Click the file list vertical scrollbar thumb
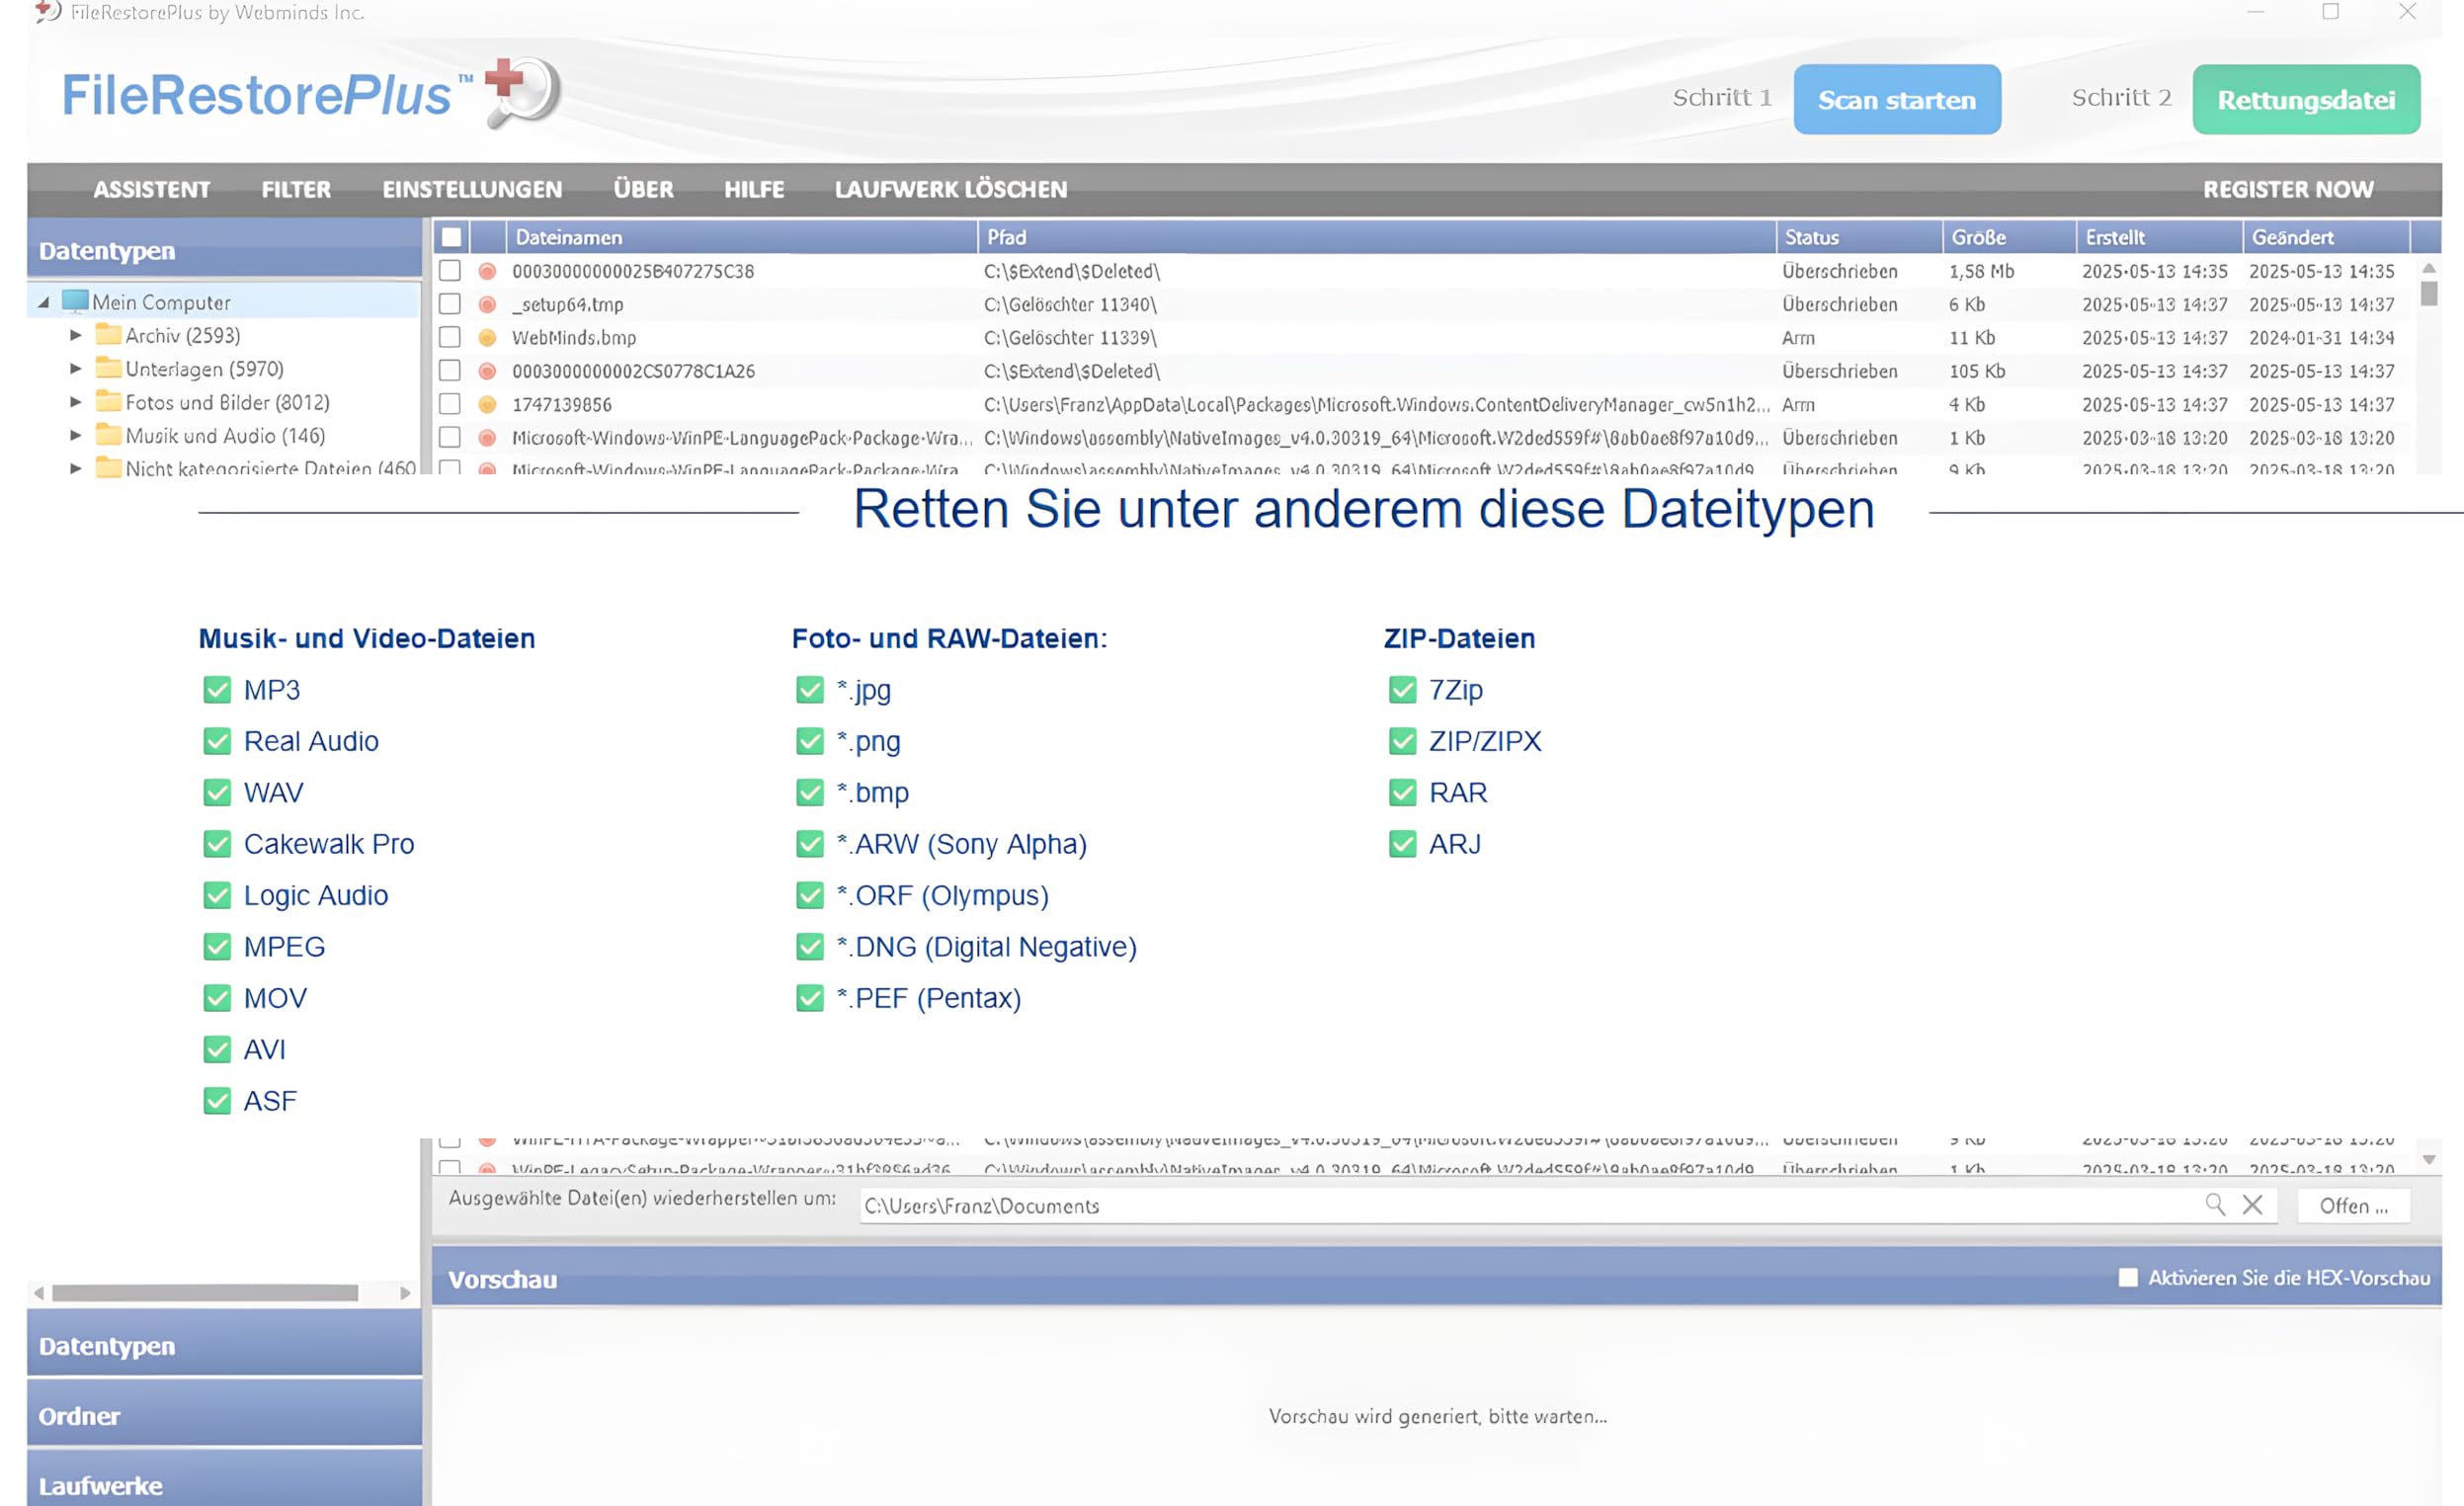Image resolution: width=2464 pixels, height=1506 pixels. [x=2429, y=293]
